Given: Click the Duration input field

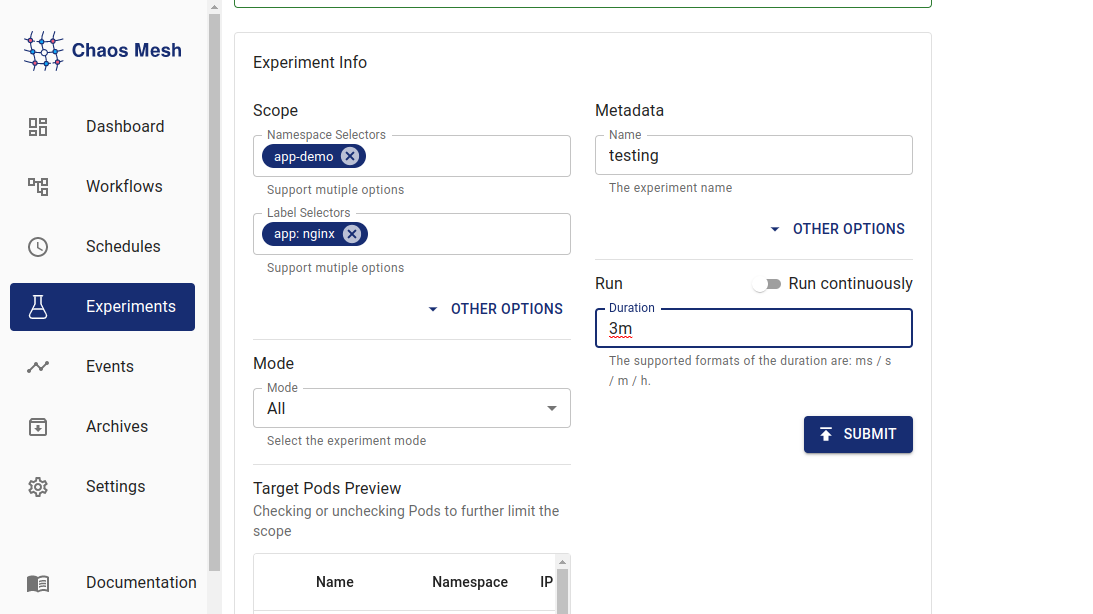Looking at the screenshot, I should 753,329.
